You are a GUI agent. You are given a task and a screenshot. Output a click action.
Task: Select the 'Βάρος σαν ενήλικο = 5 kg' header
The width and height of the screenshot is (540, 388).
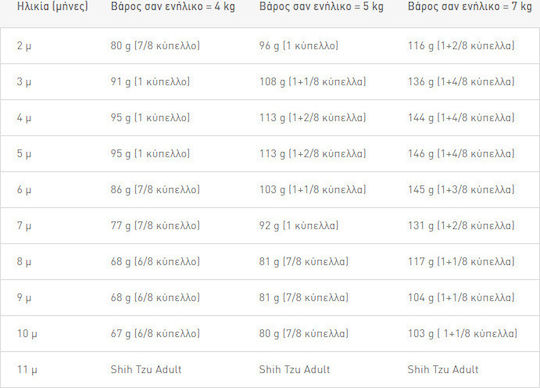[x=321, y=6]
